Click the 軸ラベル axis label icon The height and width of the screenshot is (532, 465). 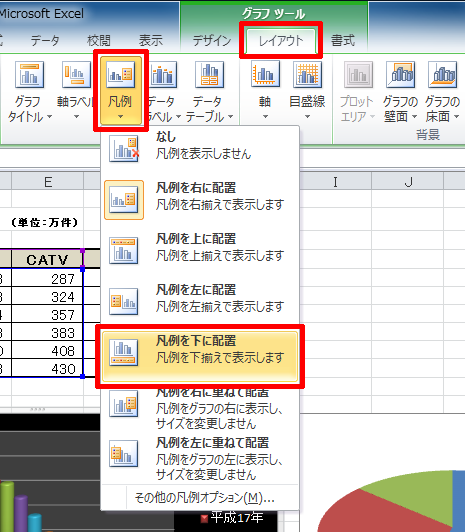pos(76,74)
